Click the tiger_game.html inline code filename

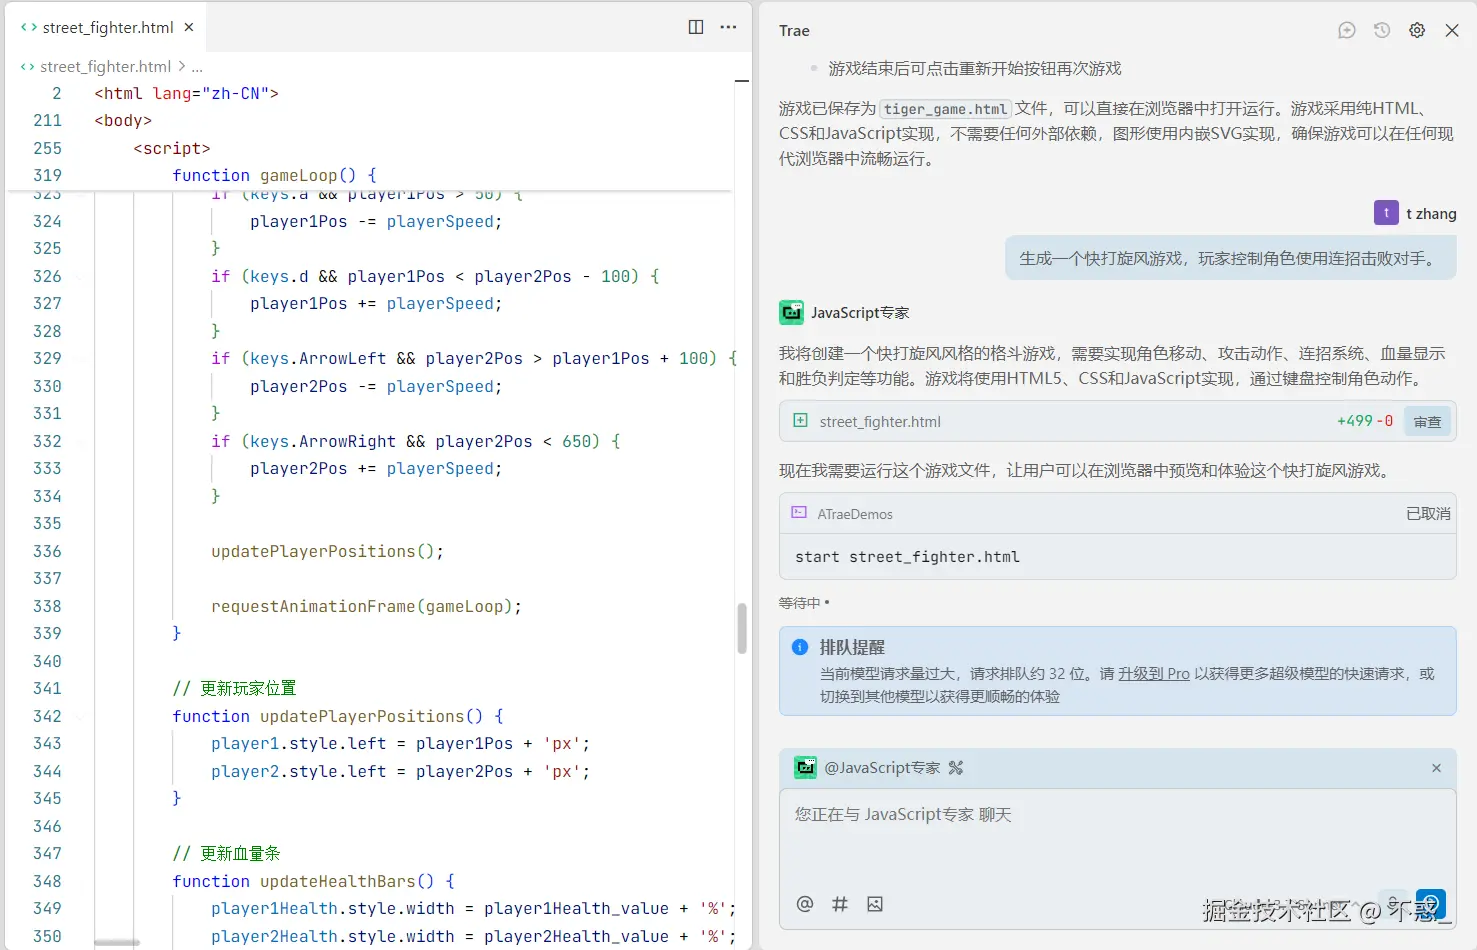pos(946,109)
